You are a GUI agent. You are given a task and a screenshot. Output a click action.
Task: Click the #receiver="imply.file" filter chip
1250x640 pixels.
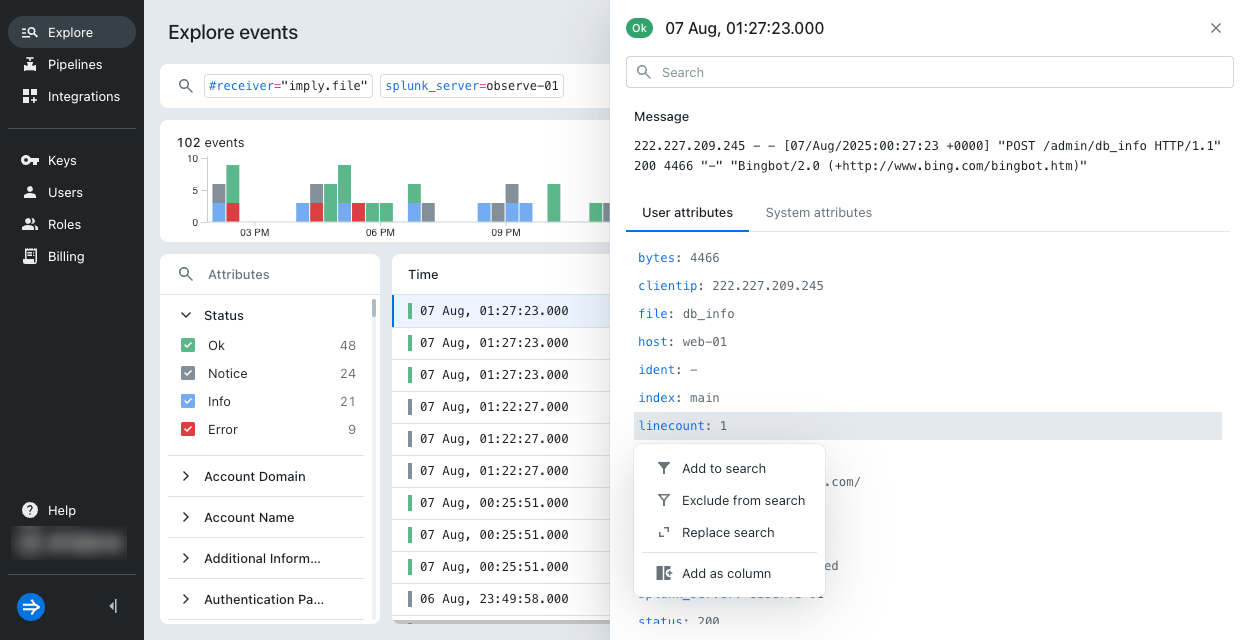288,86
